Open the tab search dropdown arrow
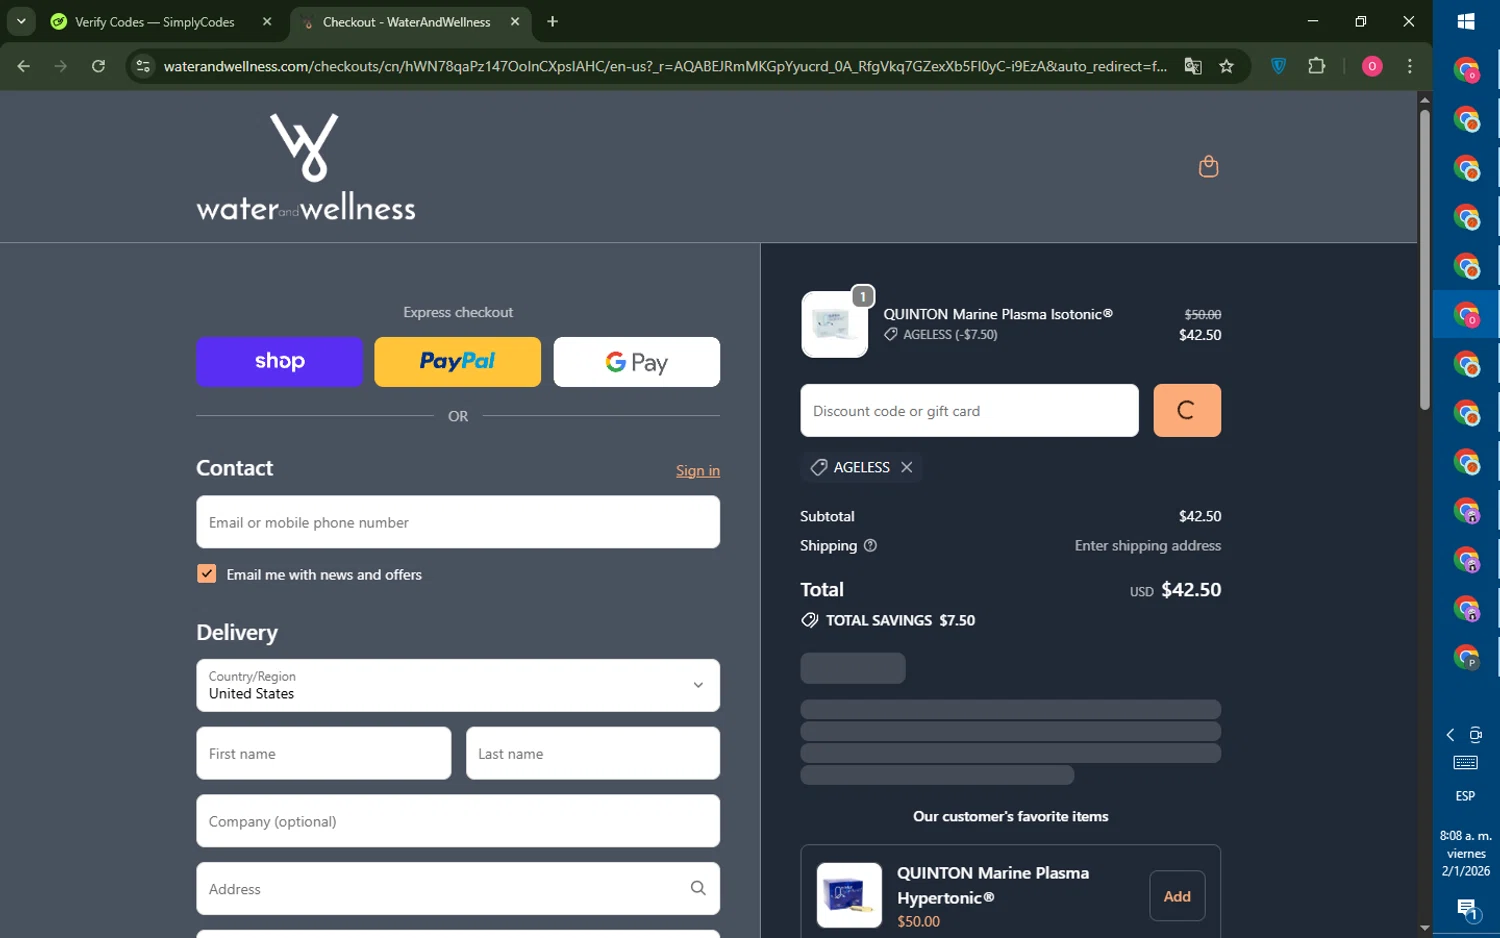Screen dimensions: 1500x938 point(21,21)
